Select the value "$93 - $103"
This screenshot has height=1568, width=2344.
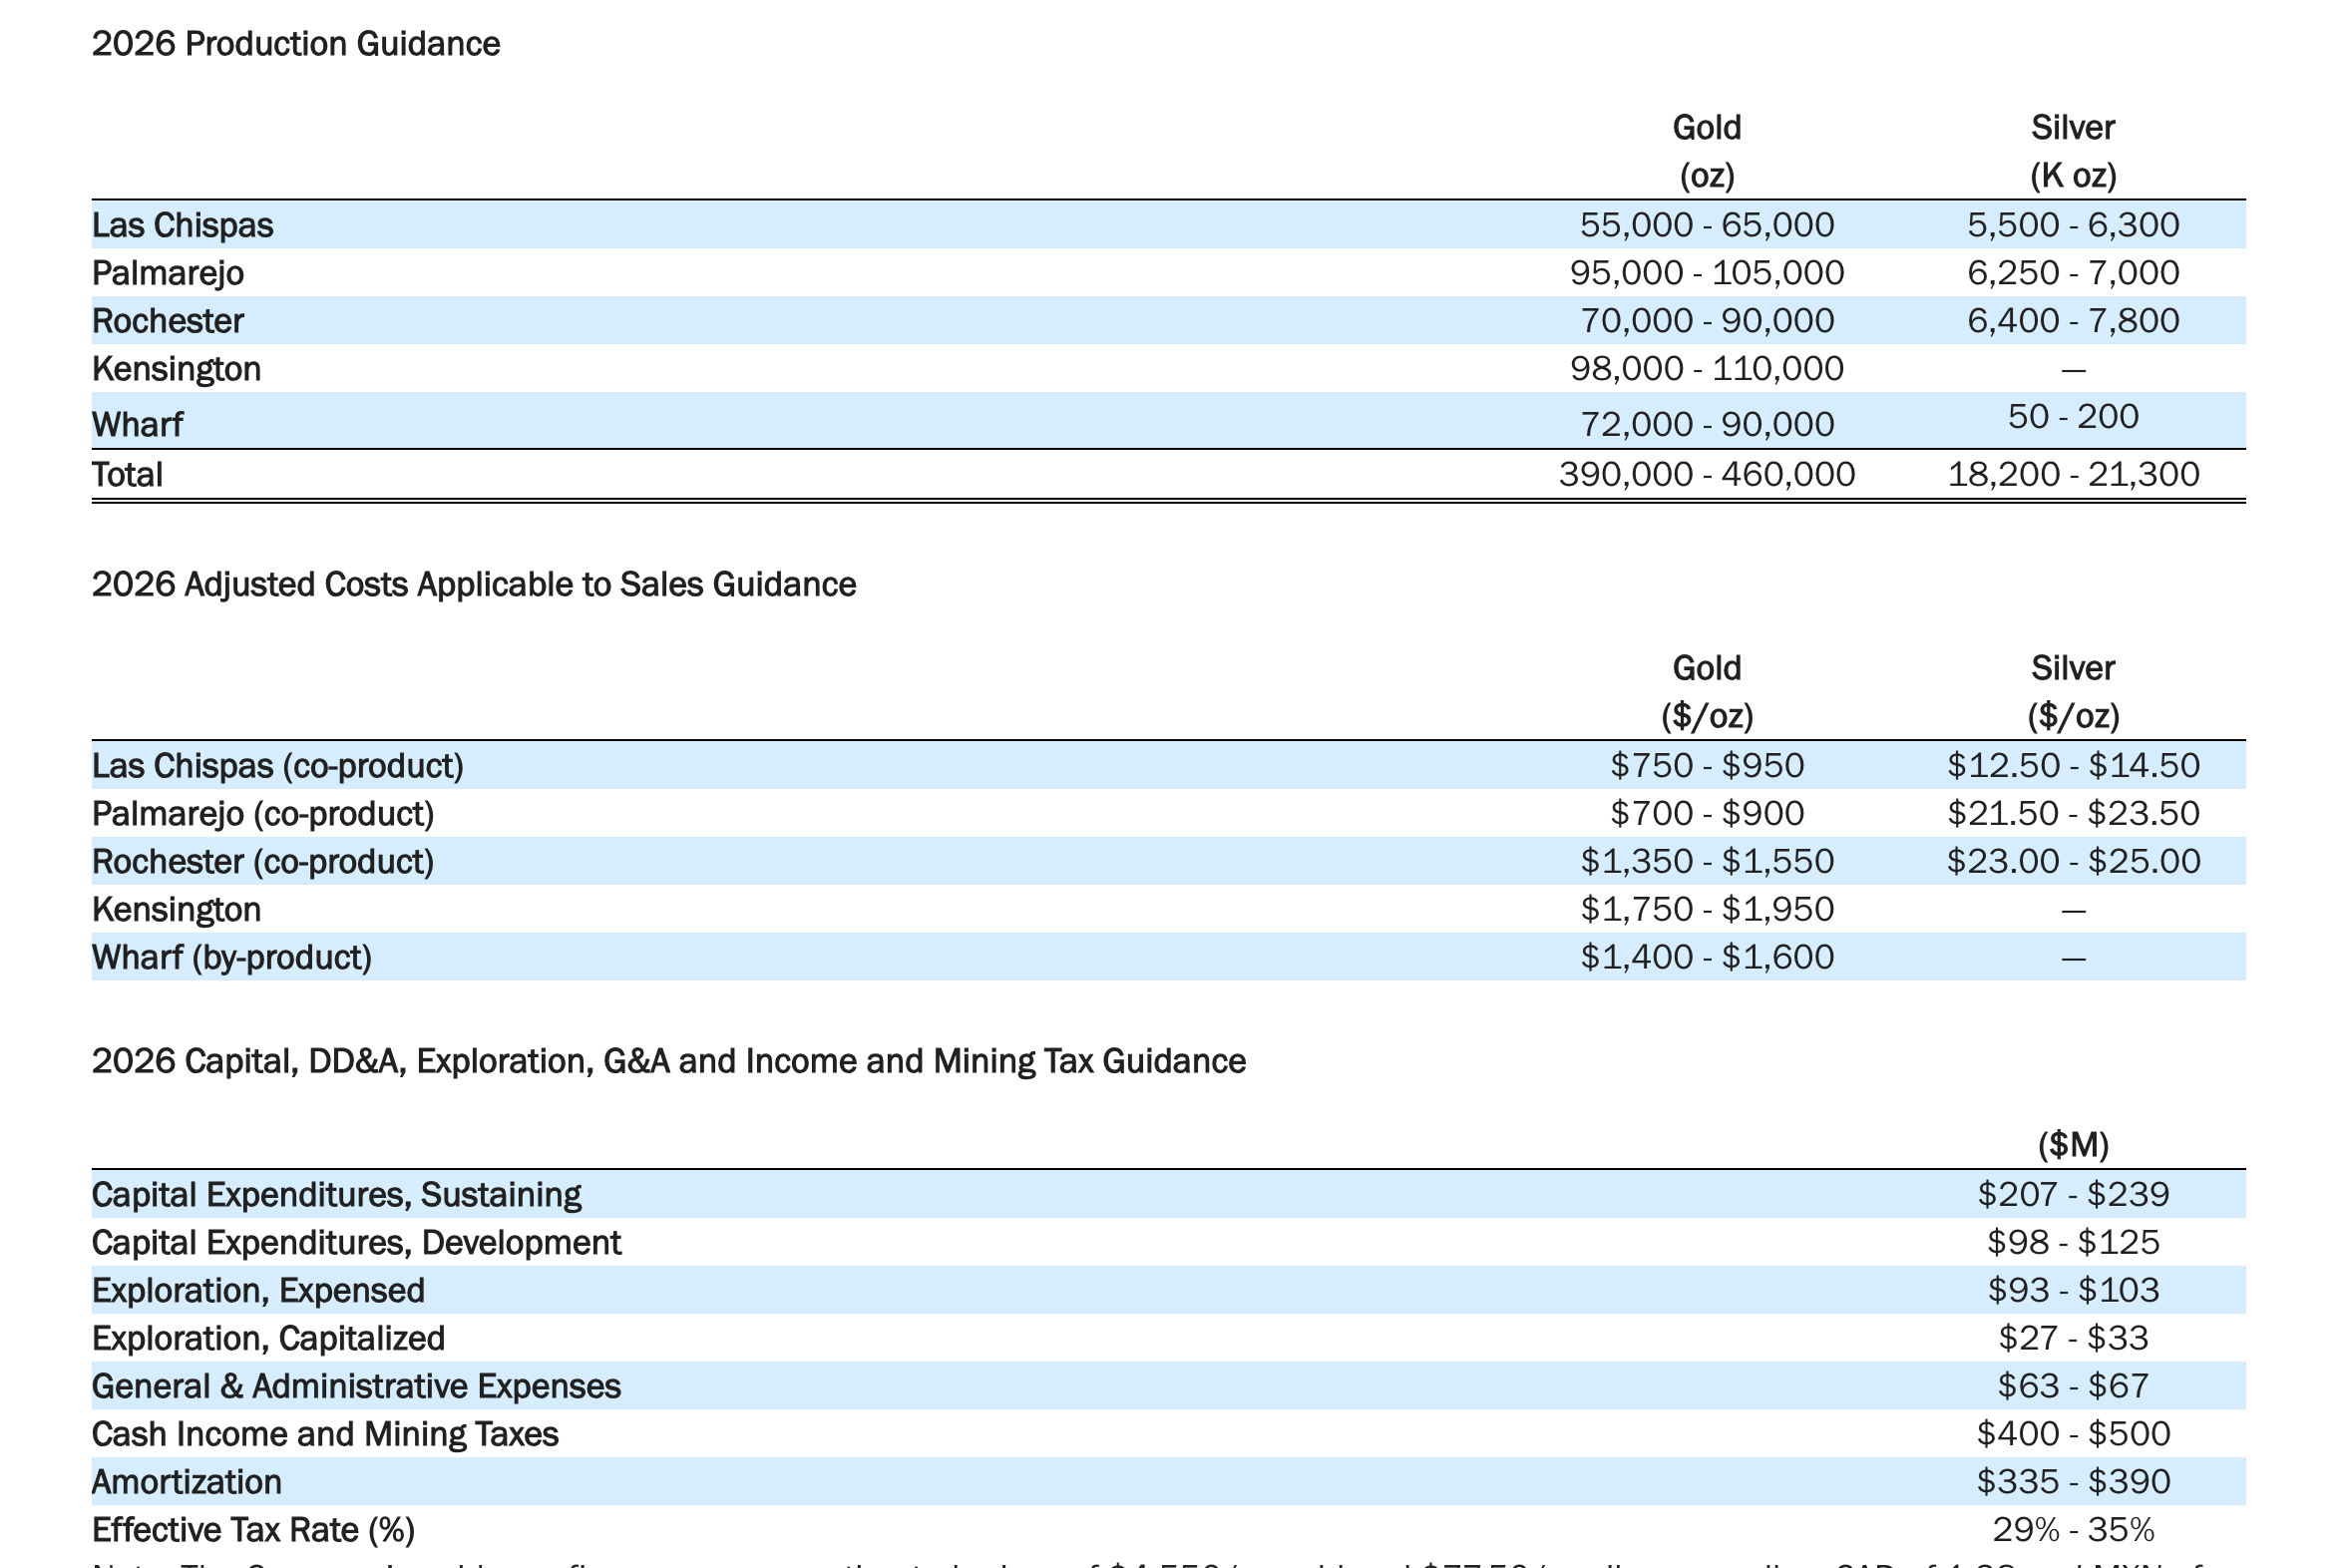tap(2073, 1291)
